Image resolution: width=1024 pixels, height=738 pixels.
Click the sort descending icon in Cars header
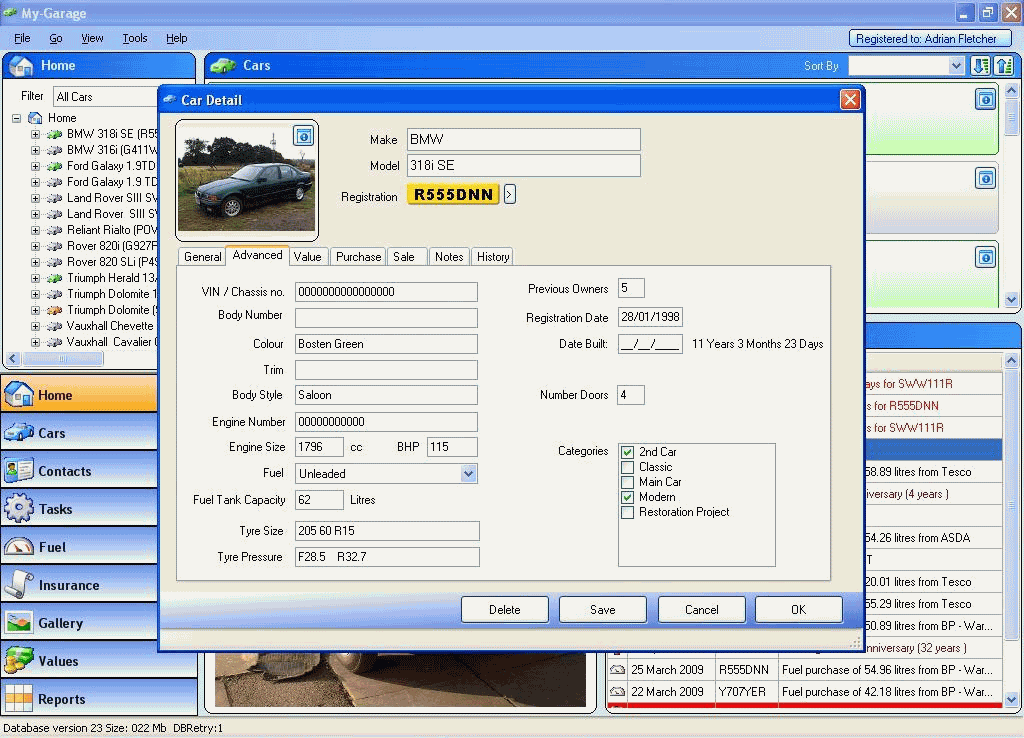(x=981, y=65)
